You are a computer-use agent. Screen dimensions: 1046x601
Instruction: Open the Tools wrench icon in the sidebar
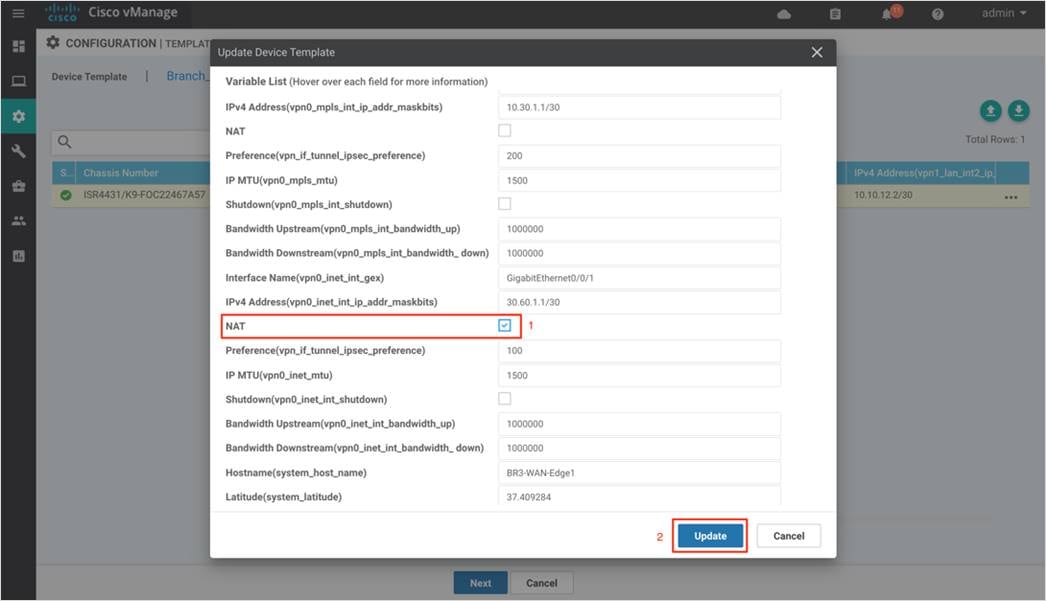19,151
